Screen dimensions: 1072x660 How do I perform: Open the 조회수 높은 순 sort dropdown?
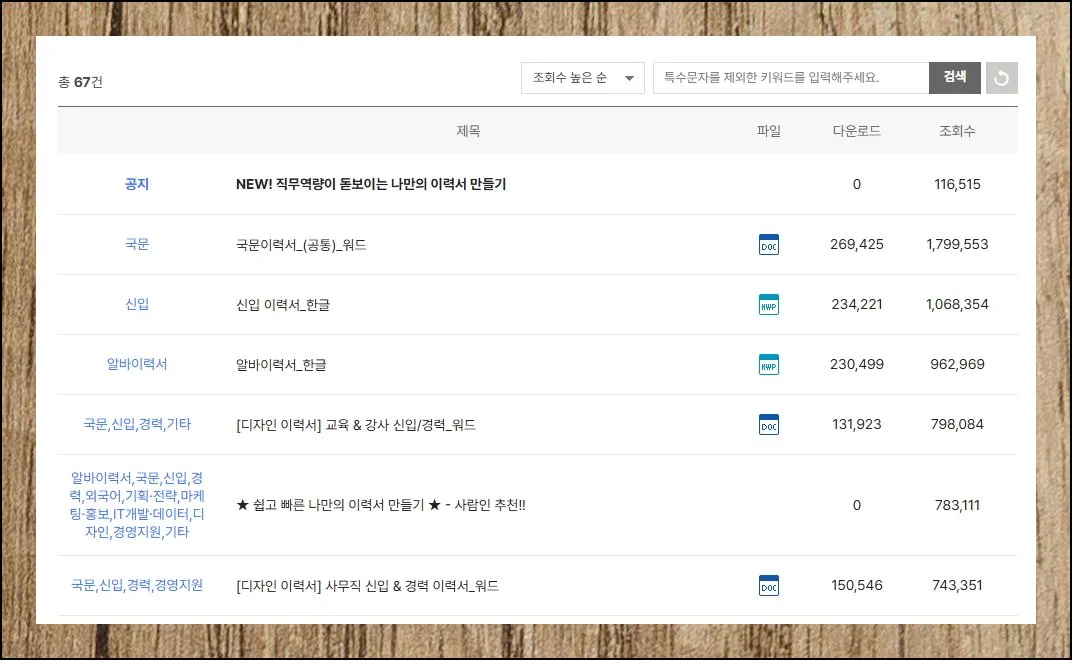582,78
